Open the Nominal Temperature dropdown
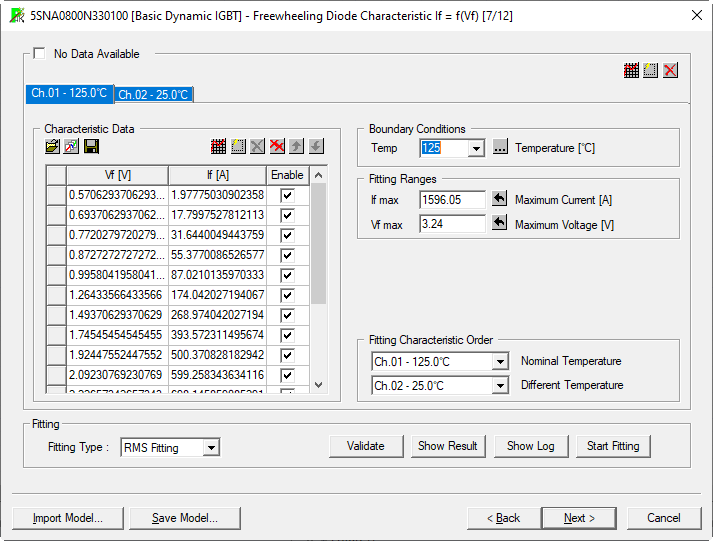Viewport: 713px width, 541px height. tap(500, 362)
